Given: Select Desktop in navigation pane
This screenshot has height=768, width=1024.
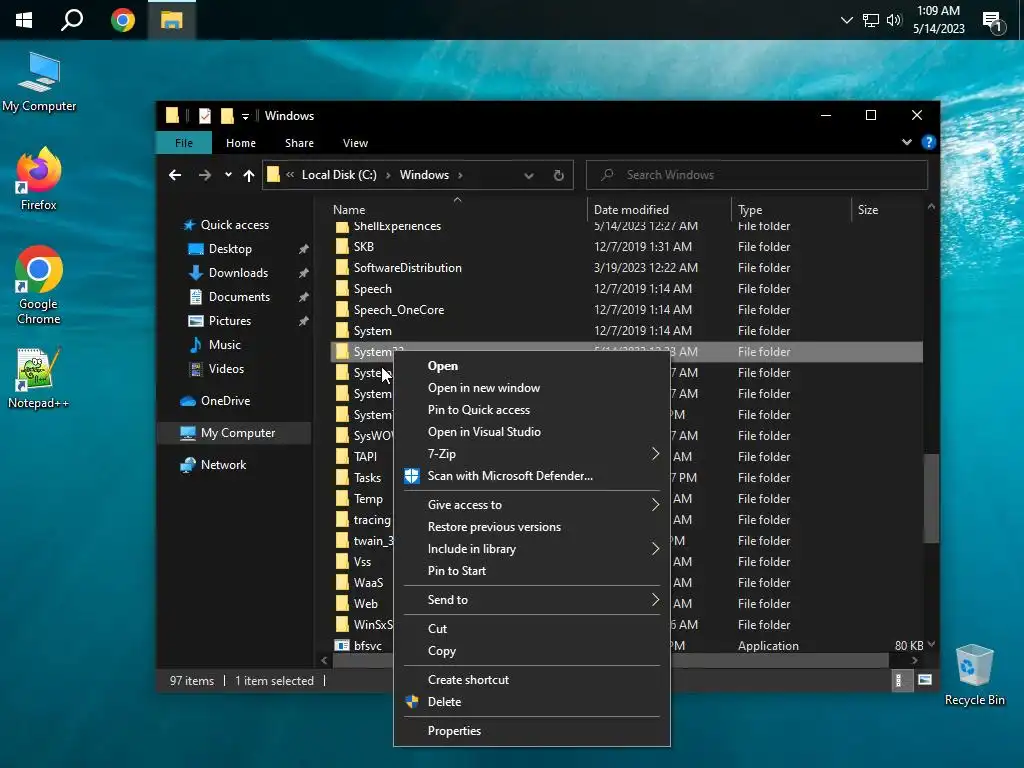Looking at the screenshot, I should pos(230,249).
